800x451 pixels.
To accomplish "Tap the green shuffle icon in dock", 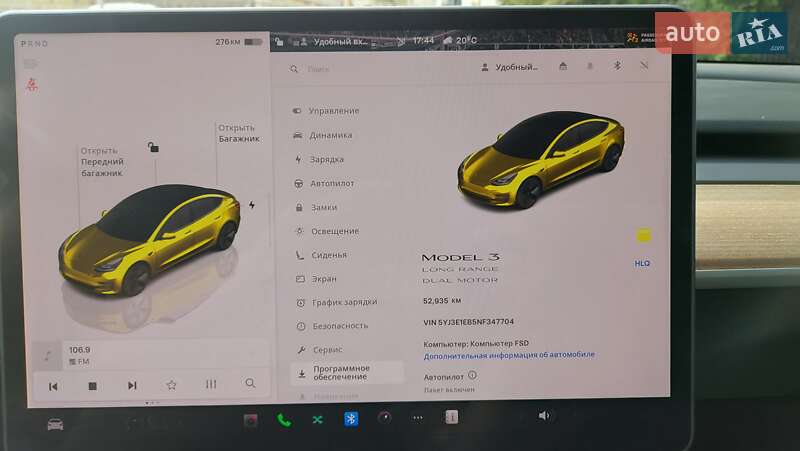I will tap(317, 419).
